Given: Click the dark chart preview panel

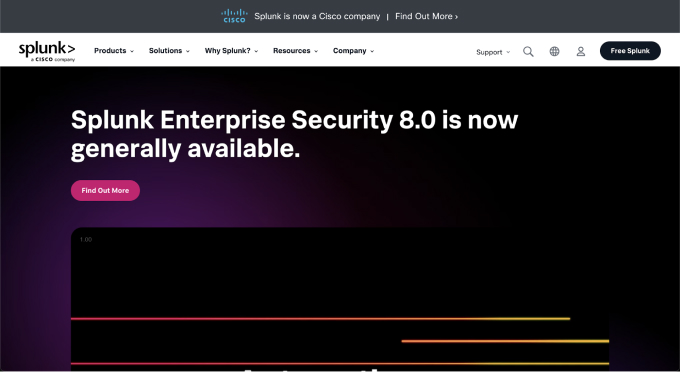Looking at the screenshot, I should [340, 299].
